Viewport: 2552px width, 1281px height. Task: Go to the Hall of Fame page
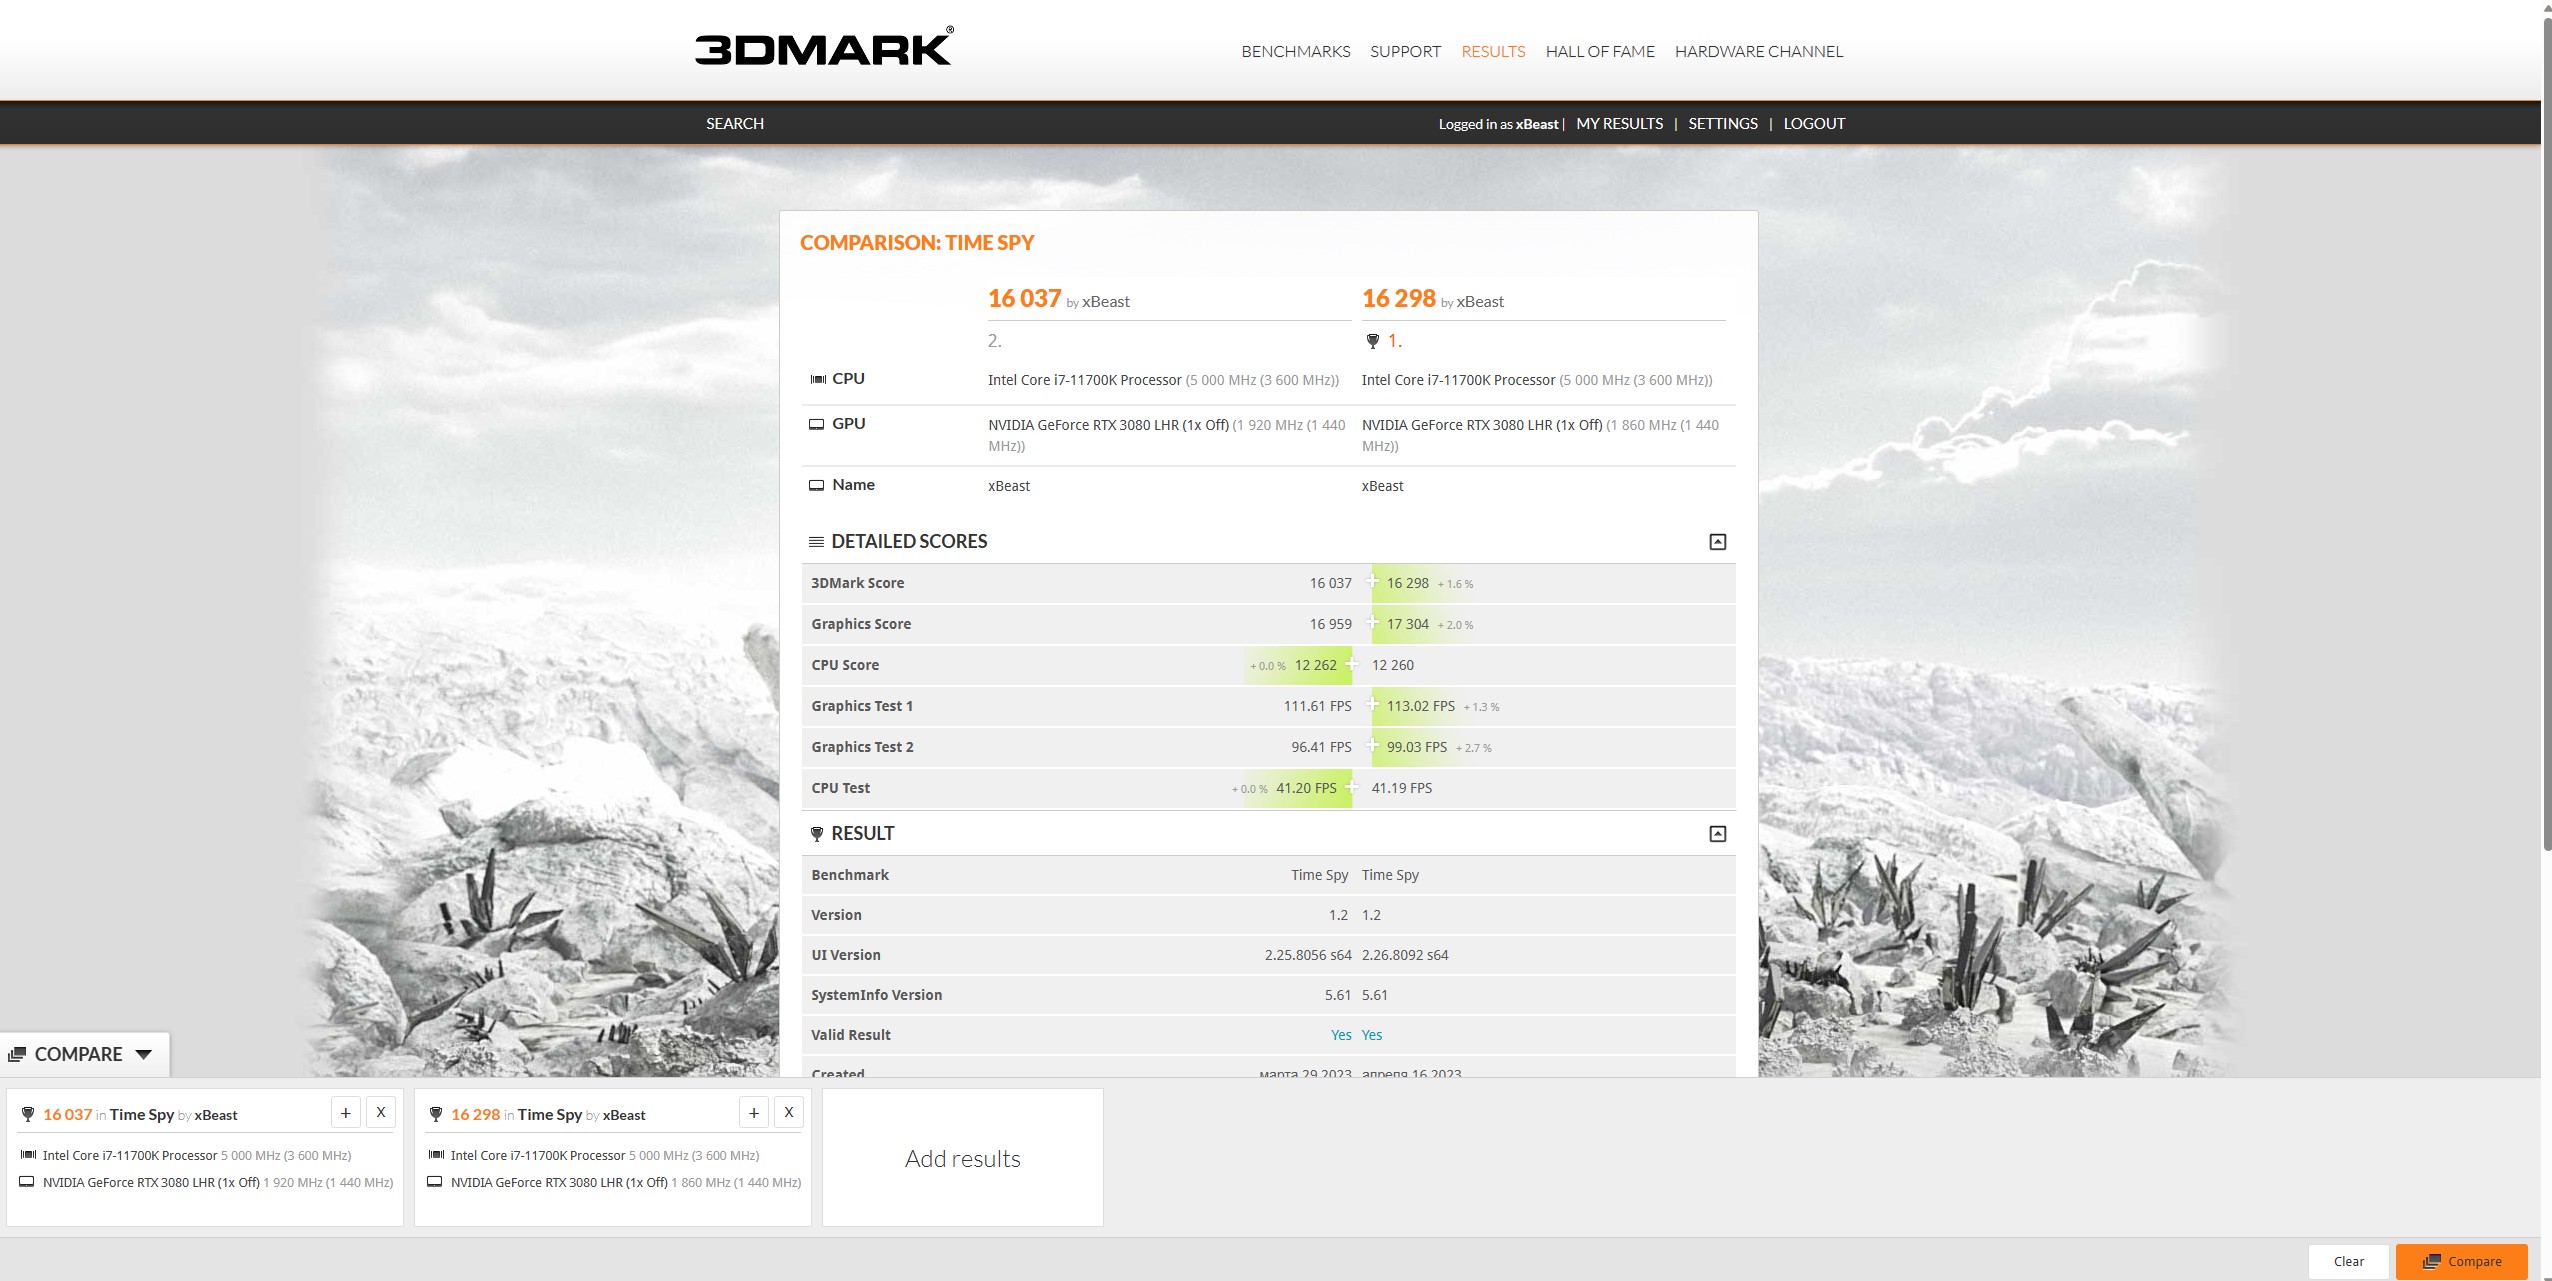[1599, 51]
